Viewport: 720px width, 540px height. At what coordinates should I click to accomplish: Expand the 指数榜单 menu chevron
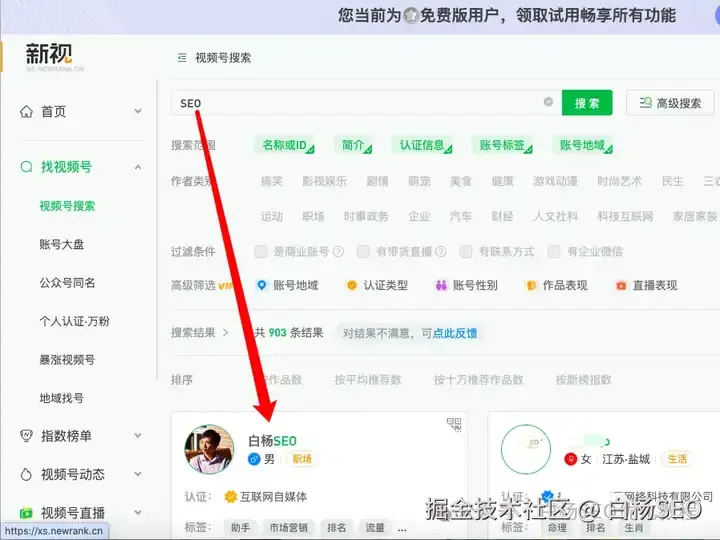(x=138, y=435)
